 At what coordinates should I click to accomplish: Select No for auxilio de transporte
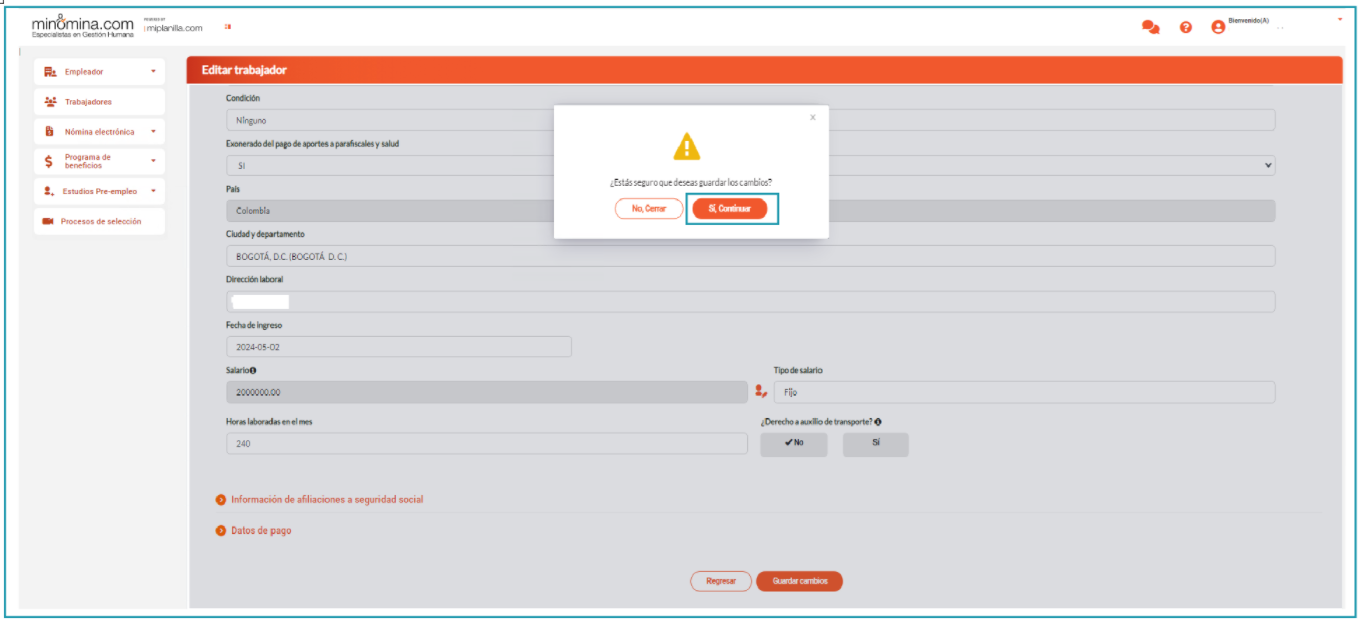tap(794, 443)
